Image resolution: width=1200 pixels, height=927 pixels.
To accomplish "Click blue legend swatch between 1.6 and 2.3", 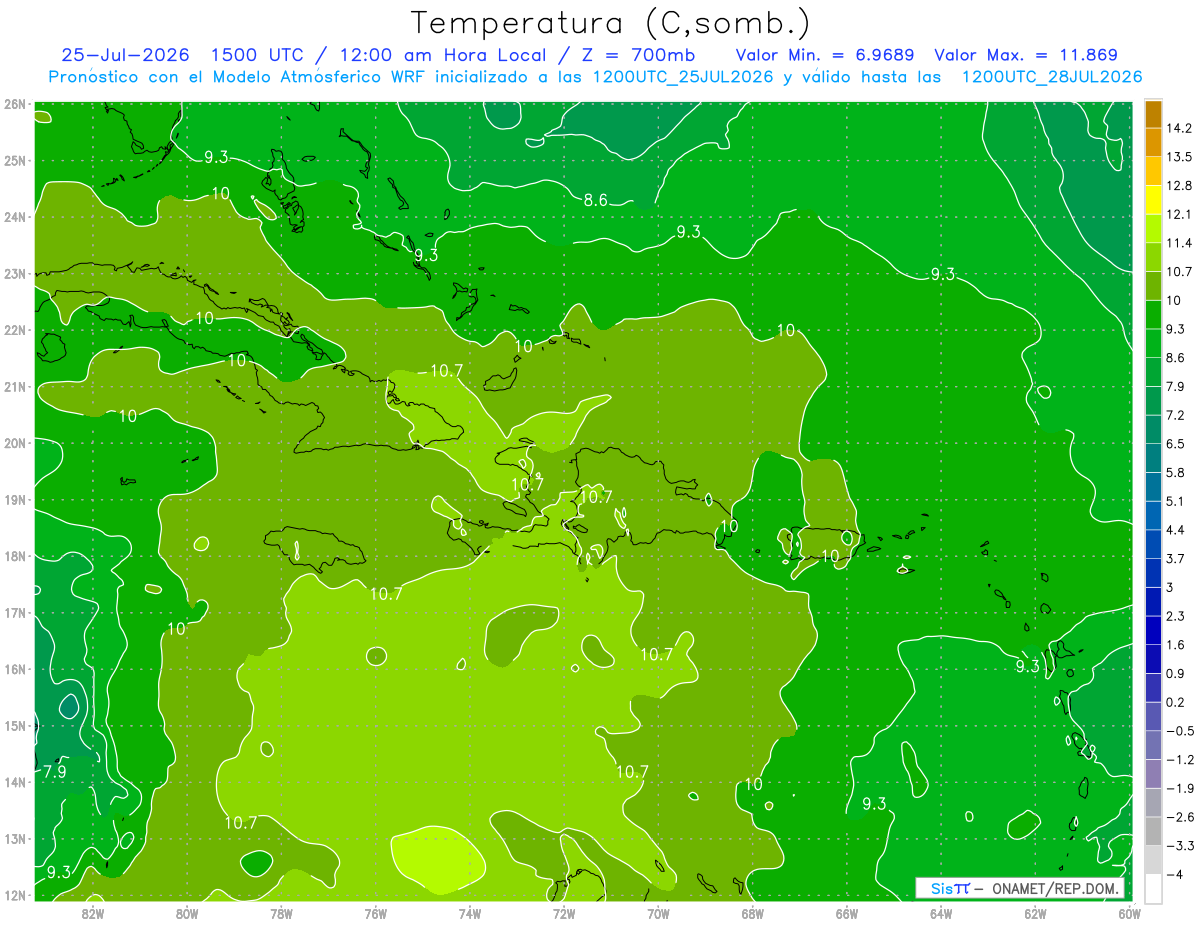I will 1153,630.
